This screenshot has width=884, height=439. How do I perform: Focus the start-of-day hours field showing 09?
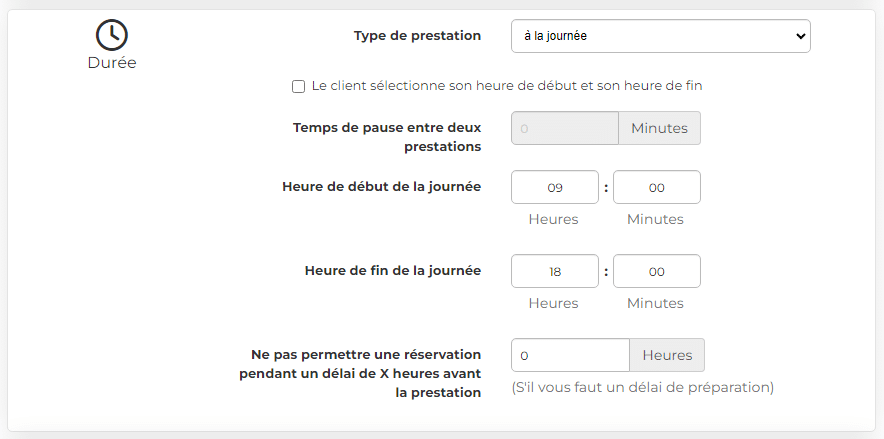coord(555,187)
